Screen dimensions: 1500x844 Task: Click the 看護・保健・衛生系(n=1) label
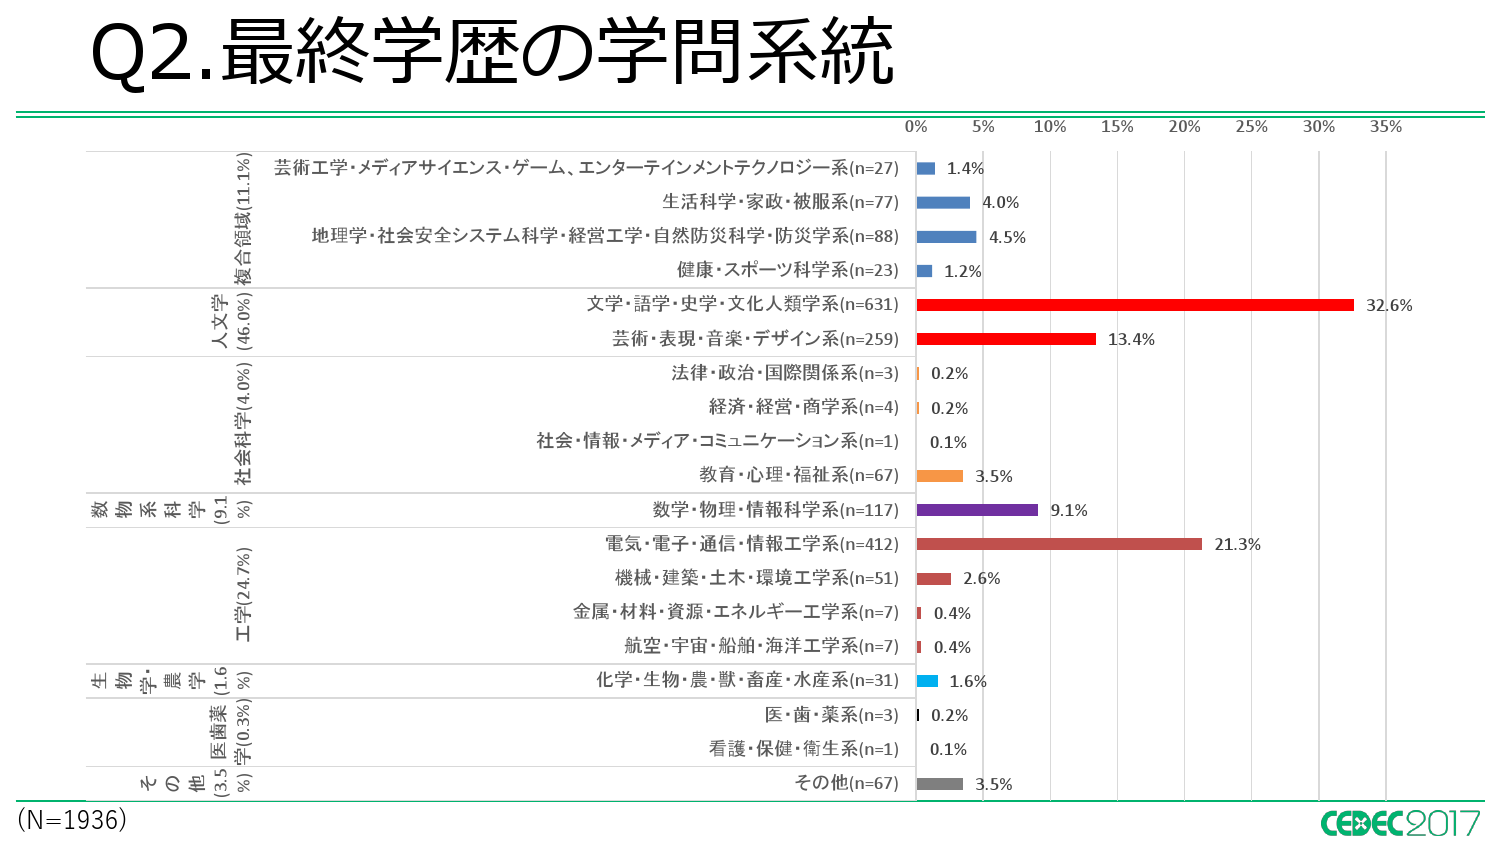(x=803, y=749)
